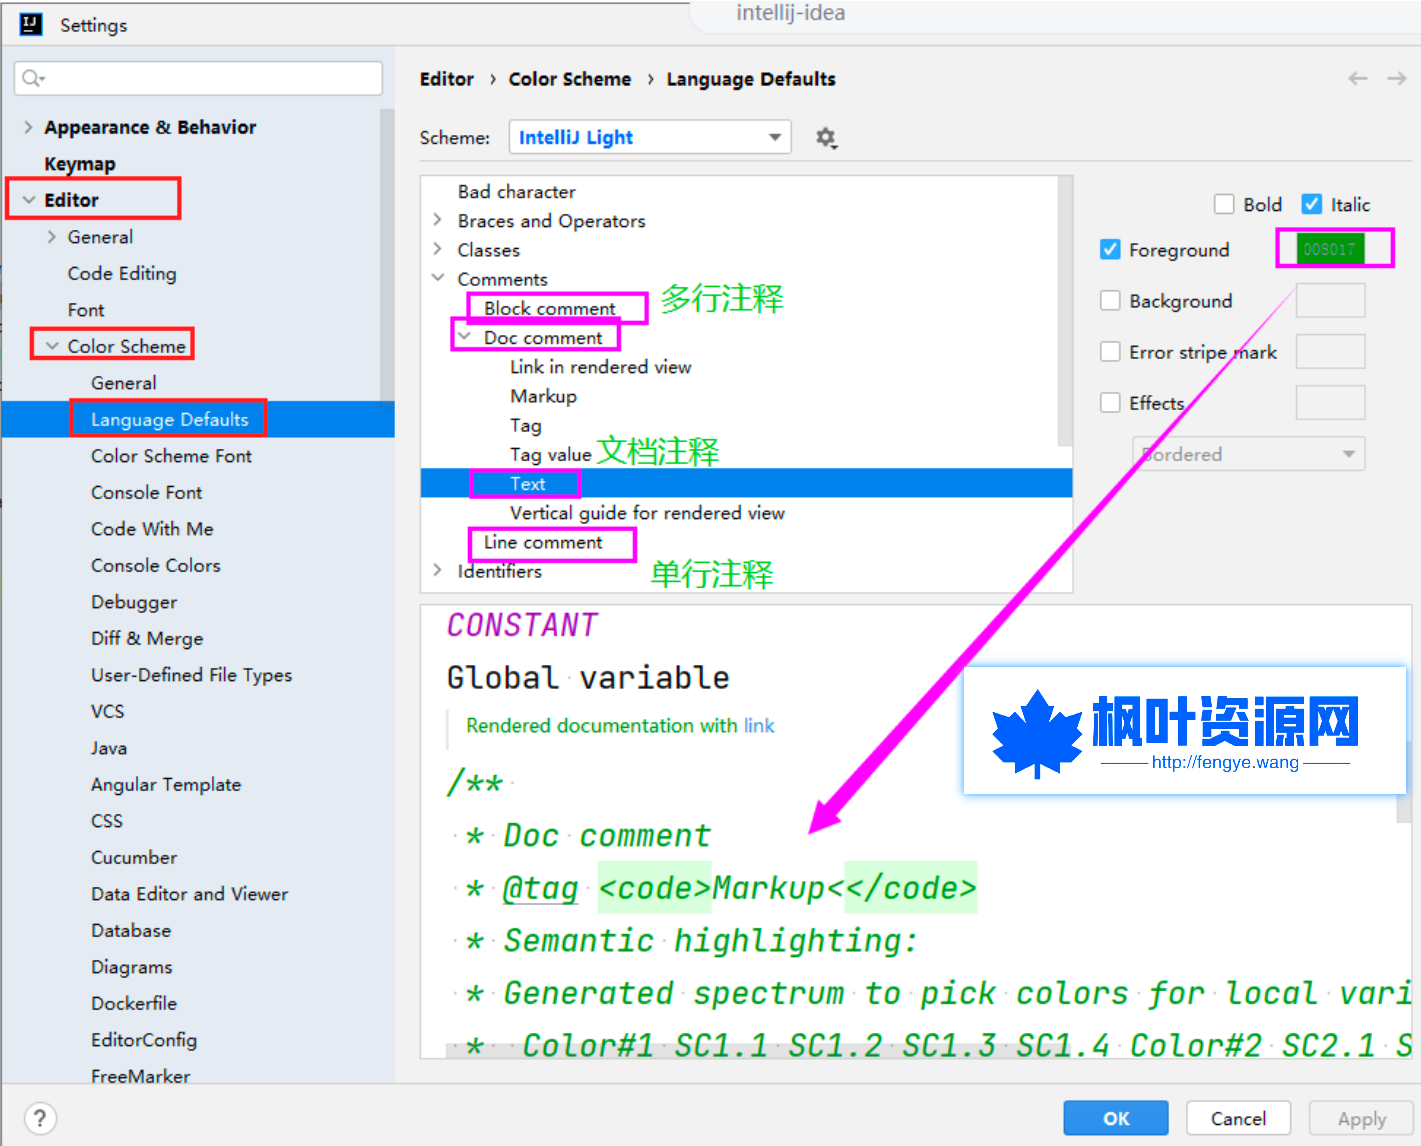Click Color Scheme in the breadcrumb
Screen dimensions: 1421x1146
pos(570,79)
